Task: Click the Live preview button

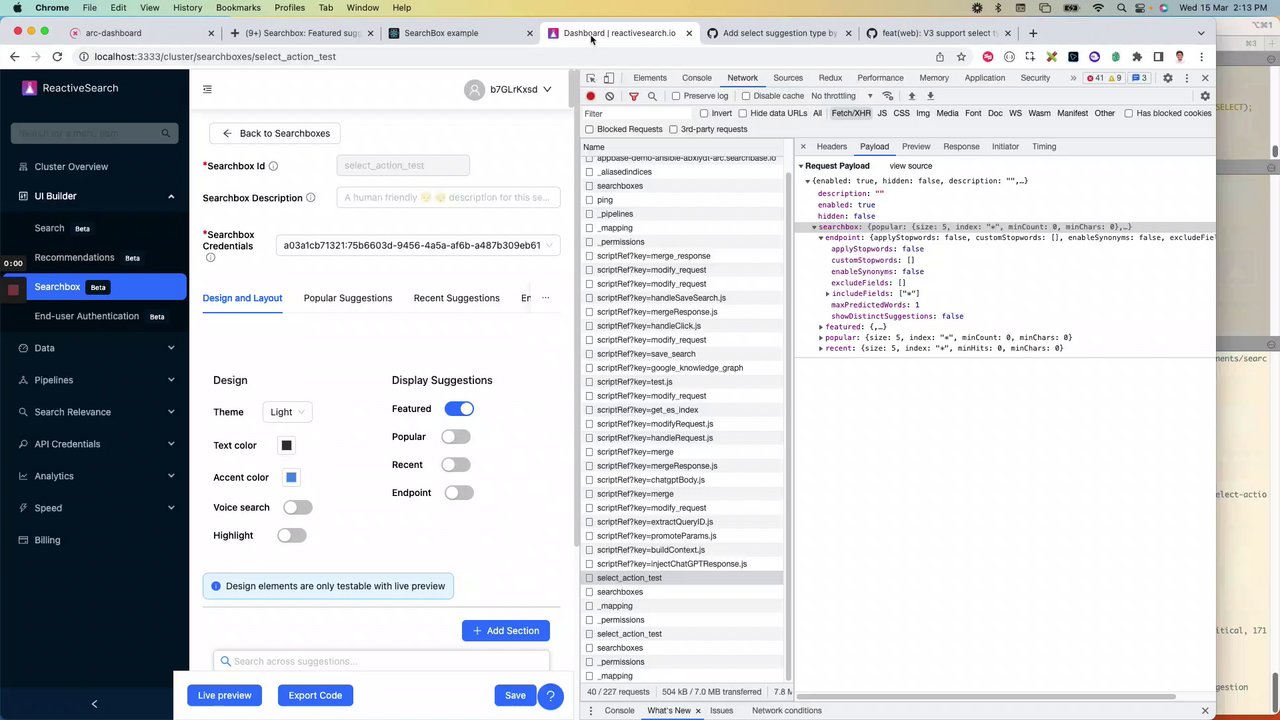Action: (x=225, y=696)
